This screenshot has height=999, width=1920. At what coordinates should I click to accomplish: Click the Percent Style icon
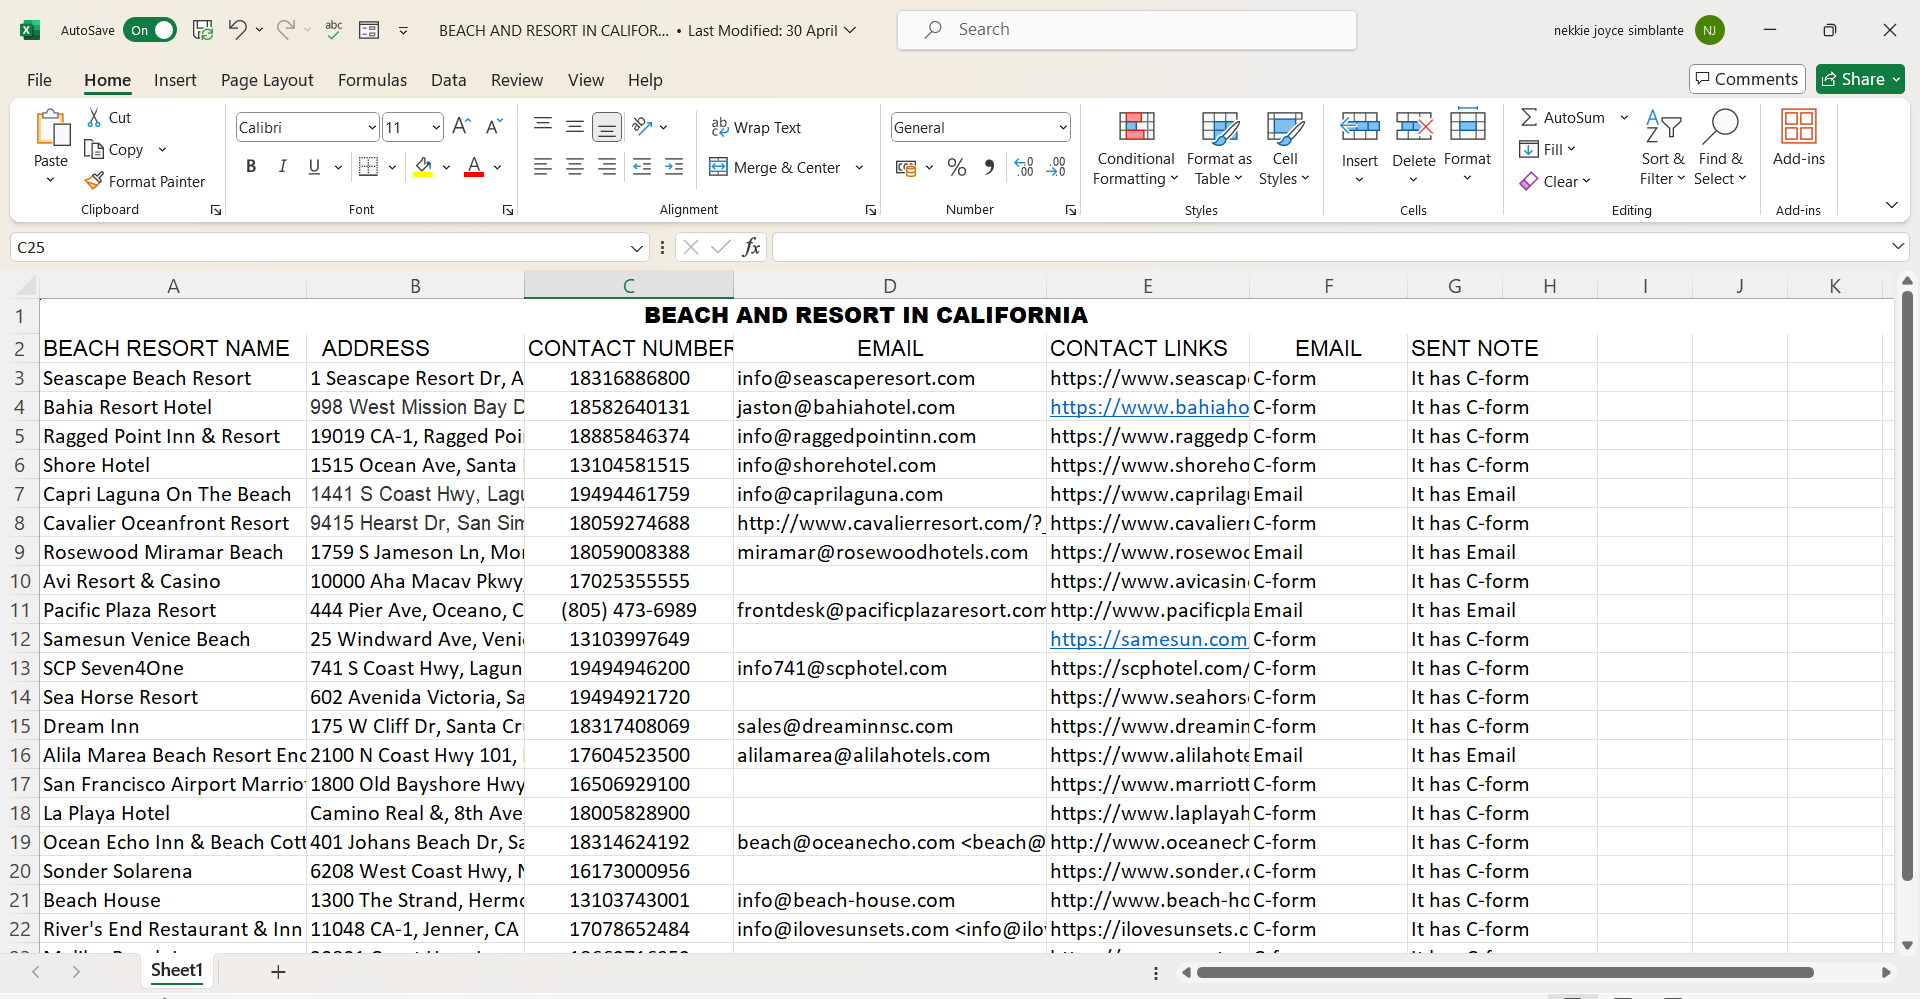956,167
